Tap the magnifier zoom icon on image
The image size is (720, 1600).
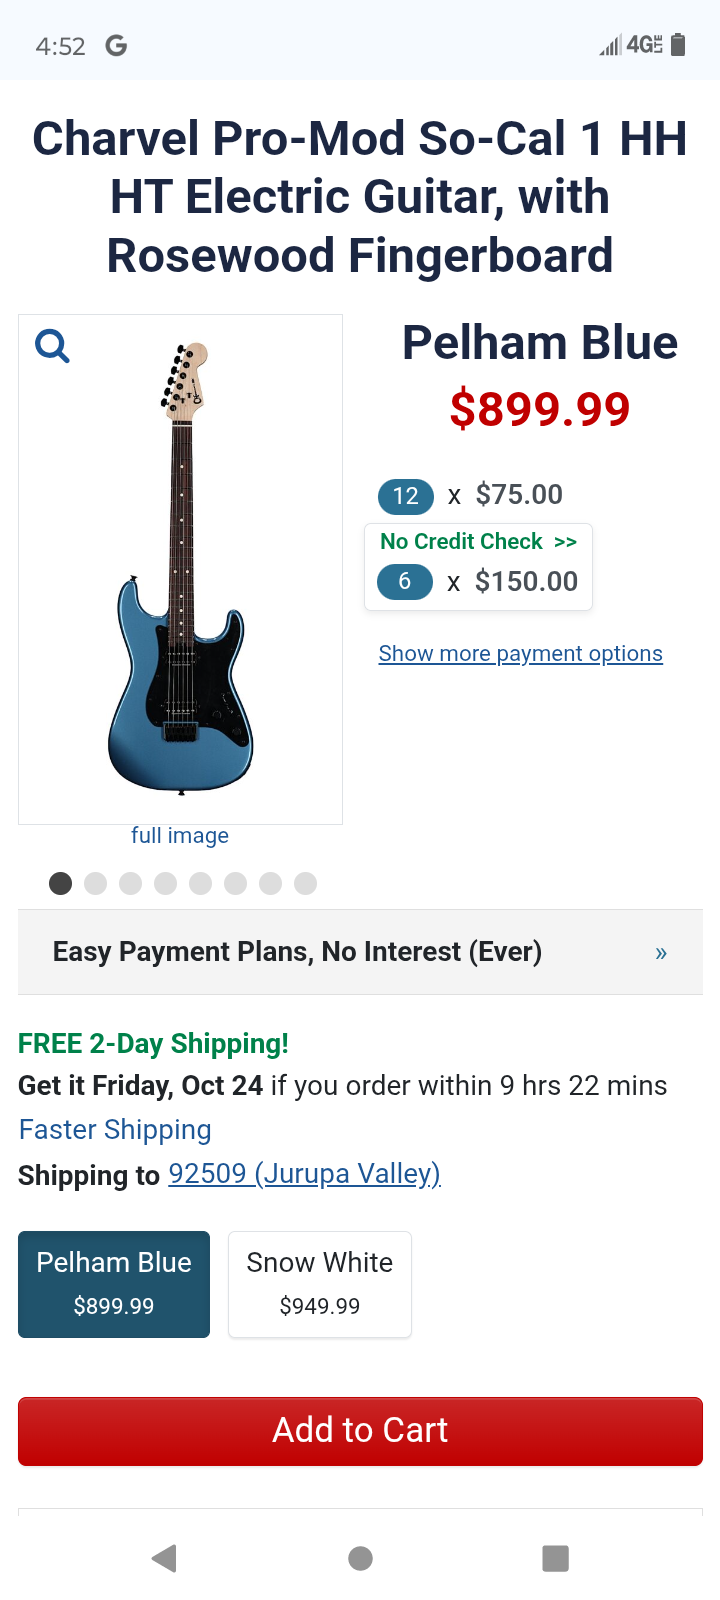(52, 346)
